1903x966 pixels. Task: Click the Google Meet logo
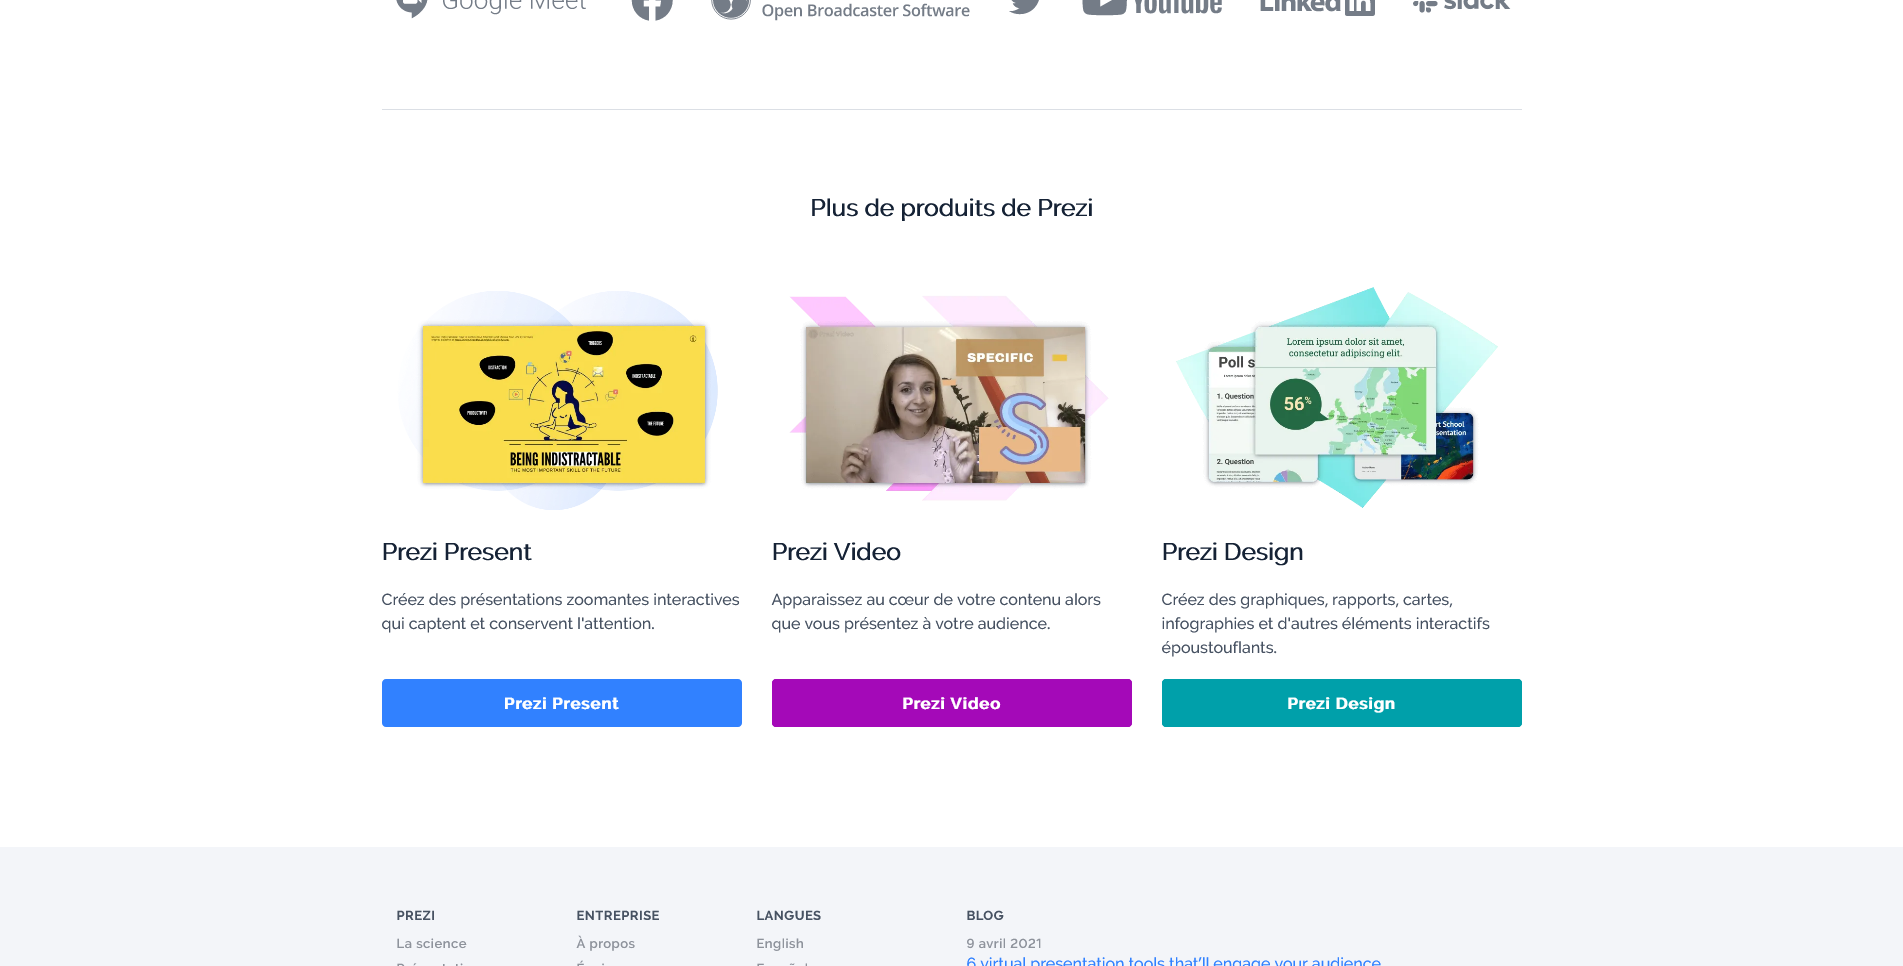pos(491,7)
